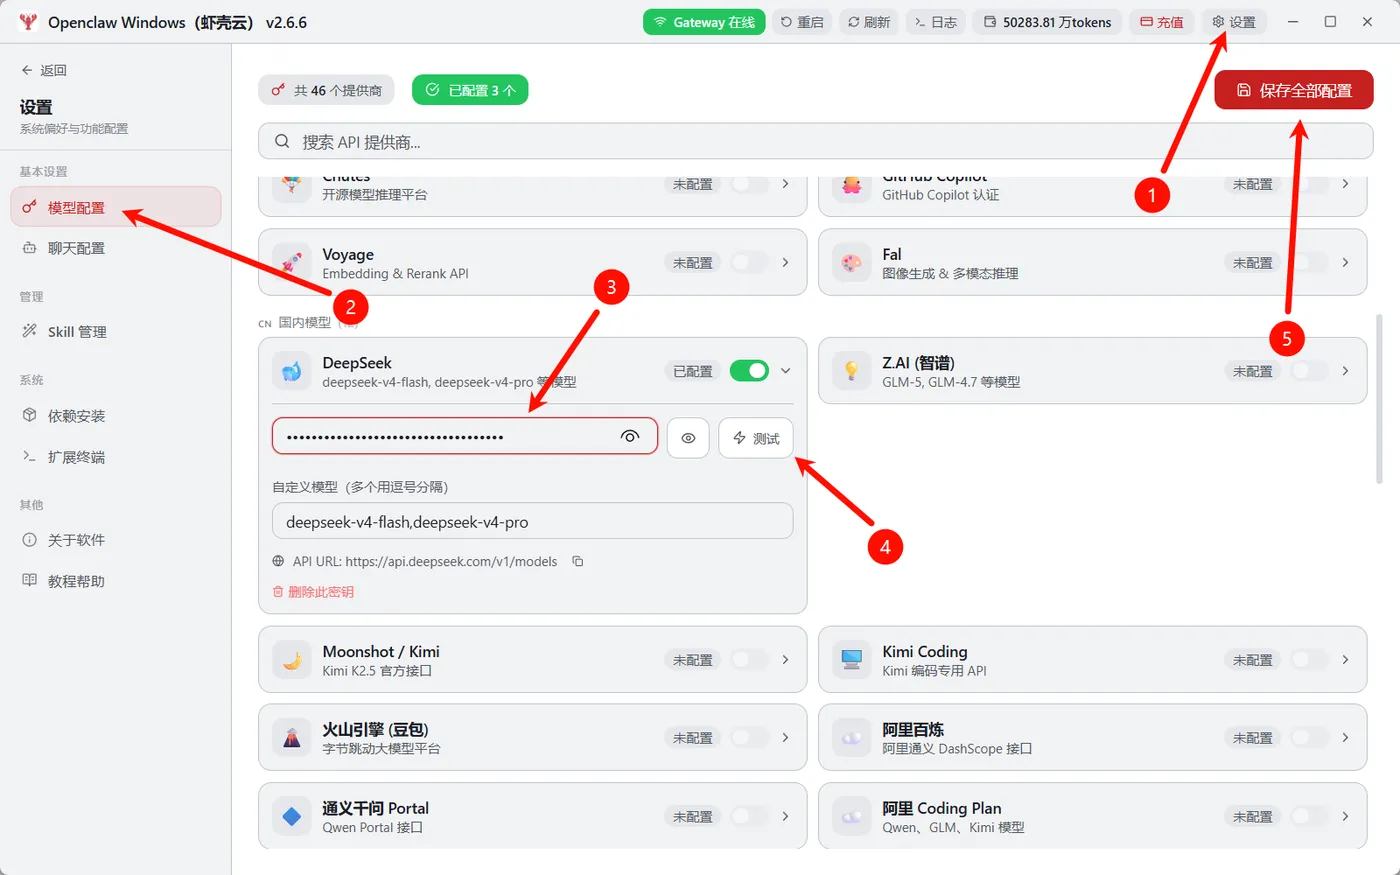Click the eye button next to 测试
The height and width of the screenshot is (875, 1400).
(688, 438)
